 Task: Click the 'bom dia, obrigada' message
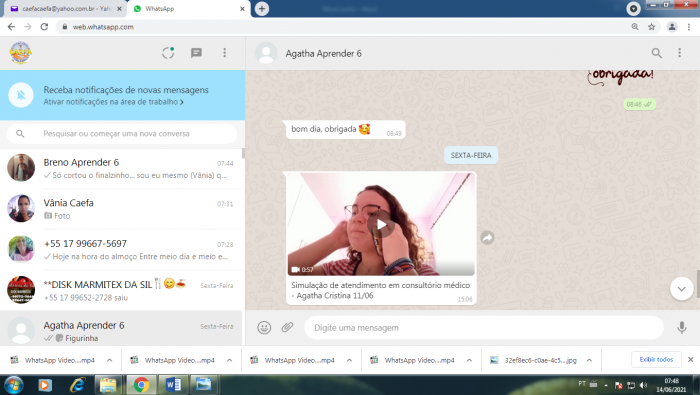pyautogui.click(x=345, y=129)
